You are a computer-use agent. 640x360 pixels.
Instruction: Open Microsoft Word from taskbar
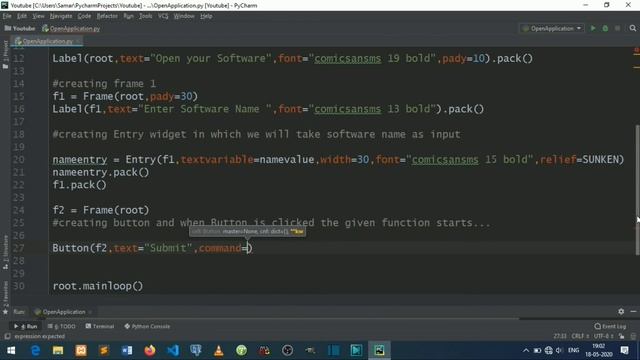coord(127,350)
